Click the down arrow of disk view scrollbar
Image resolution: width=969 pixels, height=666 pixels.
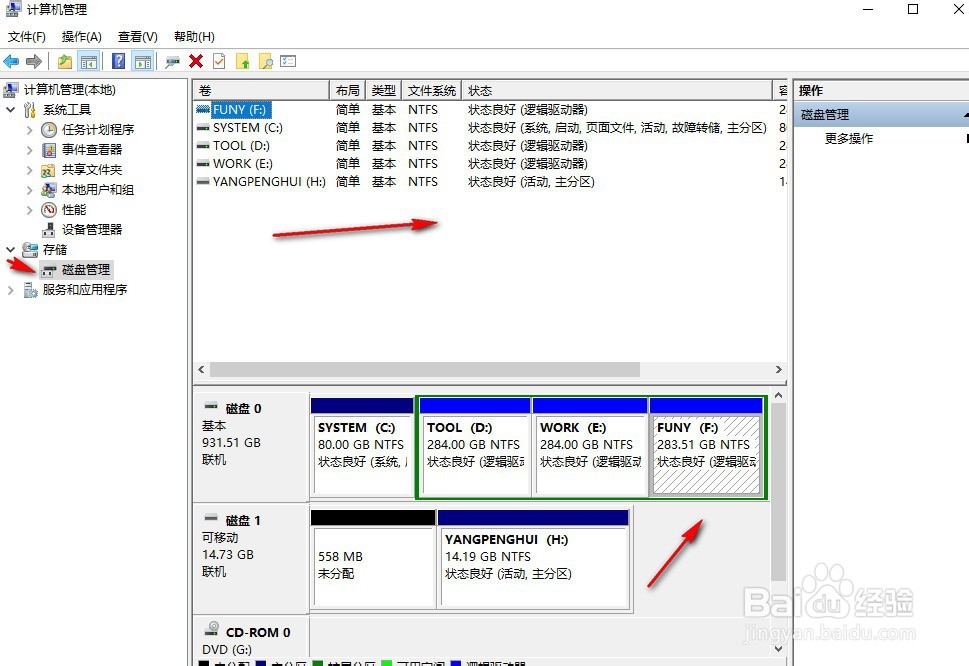[x=779, y=649]
